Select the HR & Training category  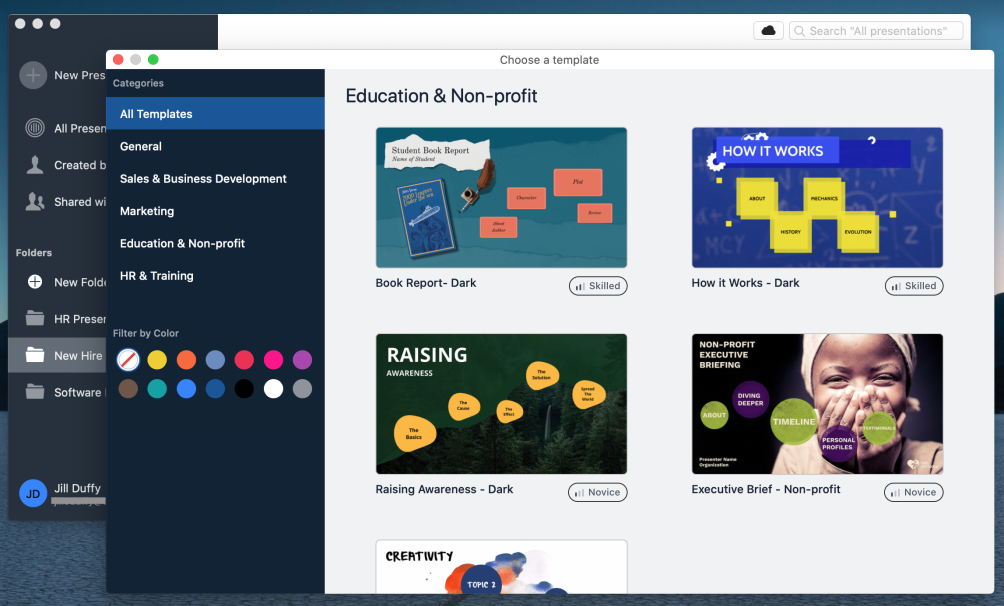[x=215, y=275]
